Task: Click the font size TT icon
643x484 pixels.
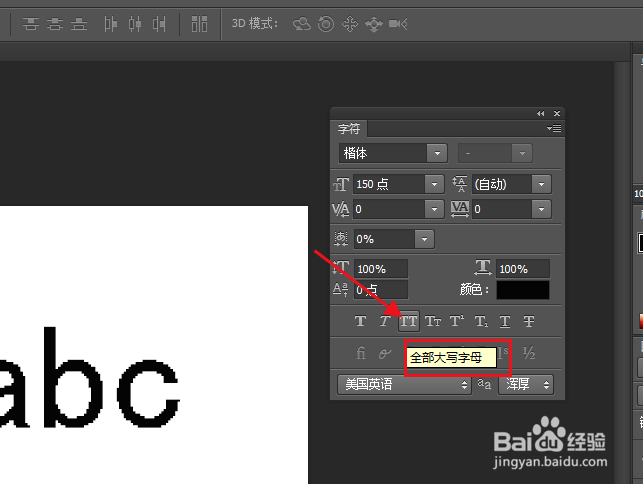Action: 341,185
